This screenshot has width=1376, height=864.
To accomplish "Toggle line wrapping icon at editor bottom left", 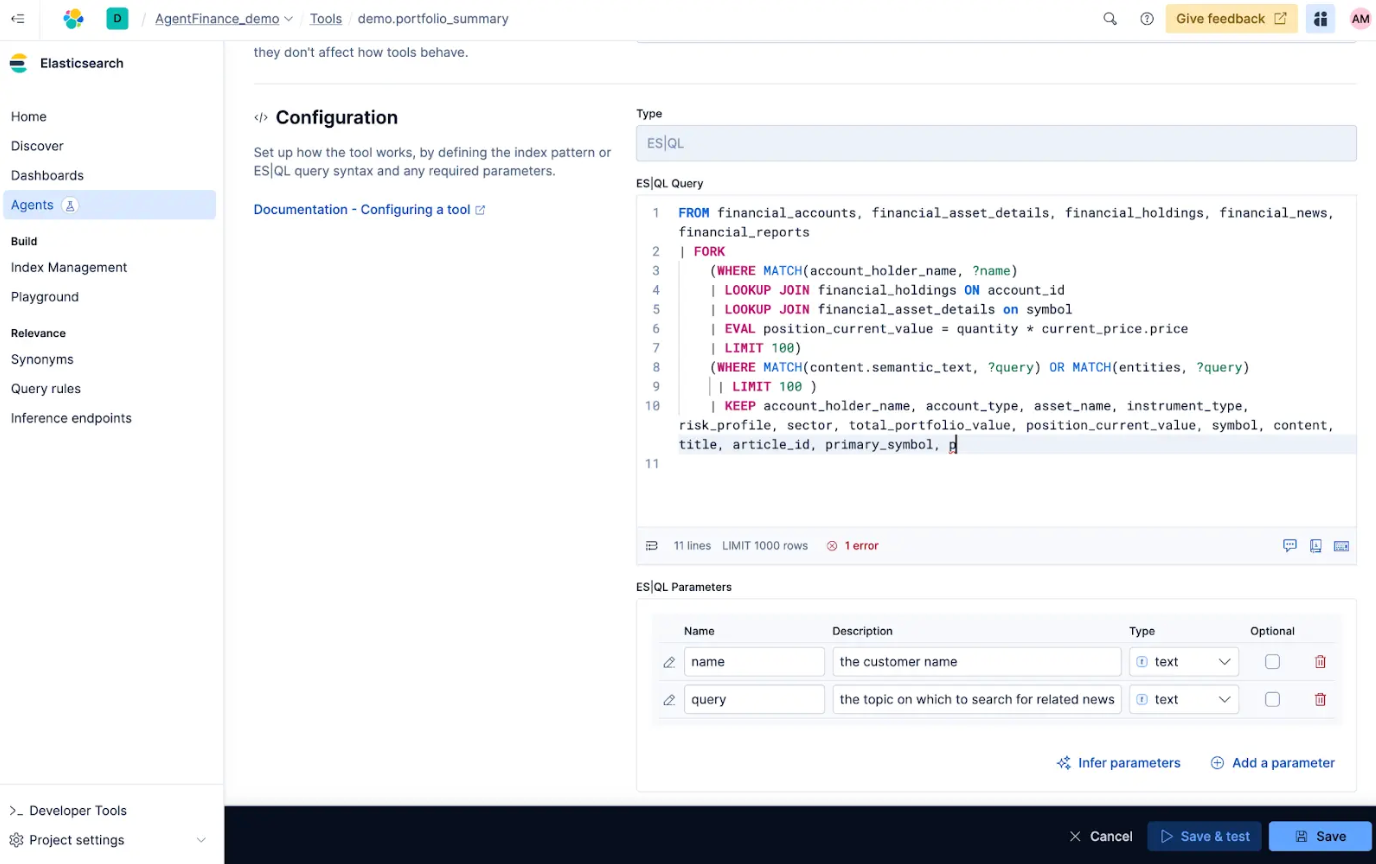I will point(651,545).
